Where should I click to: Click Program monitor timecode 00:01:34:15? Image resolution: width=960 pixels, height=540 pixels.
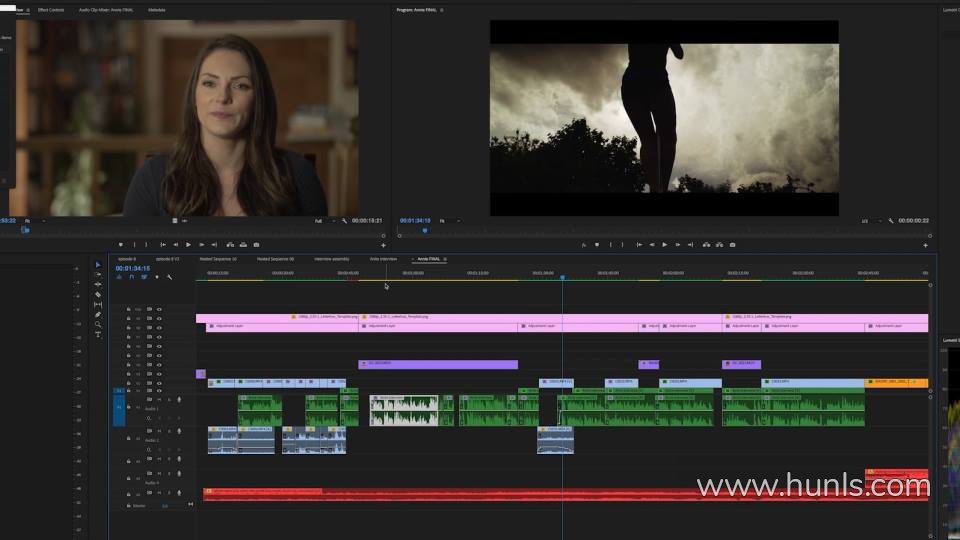[x=415, y=220]
